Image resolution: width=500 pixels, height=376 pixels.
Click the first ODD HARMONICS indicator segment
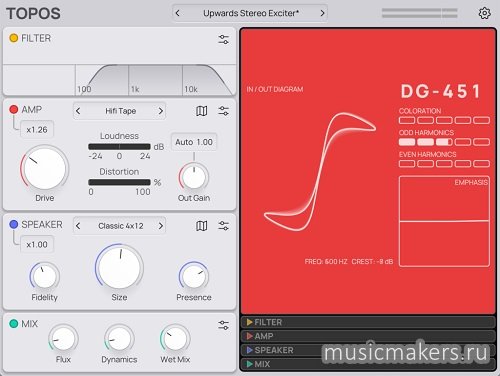407,142
